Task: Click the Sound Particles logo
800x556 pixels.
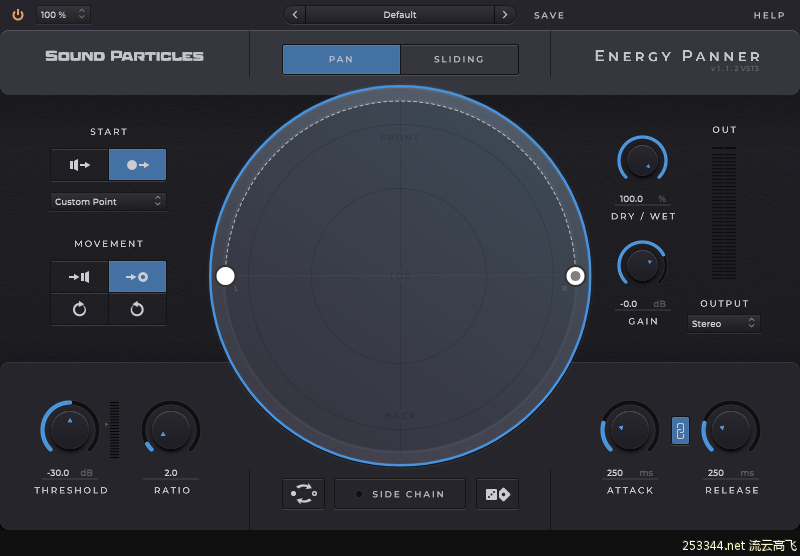Action: [124, 56]
